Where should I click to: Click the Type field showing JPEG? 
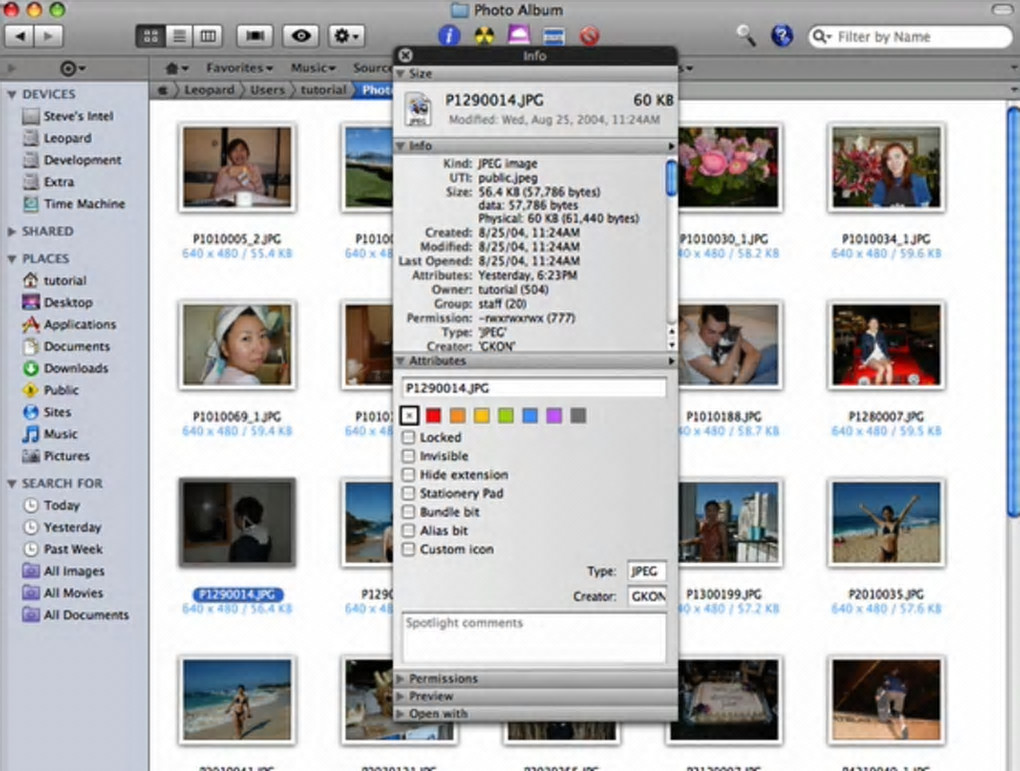(647, 571)
